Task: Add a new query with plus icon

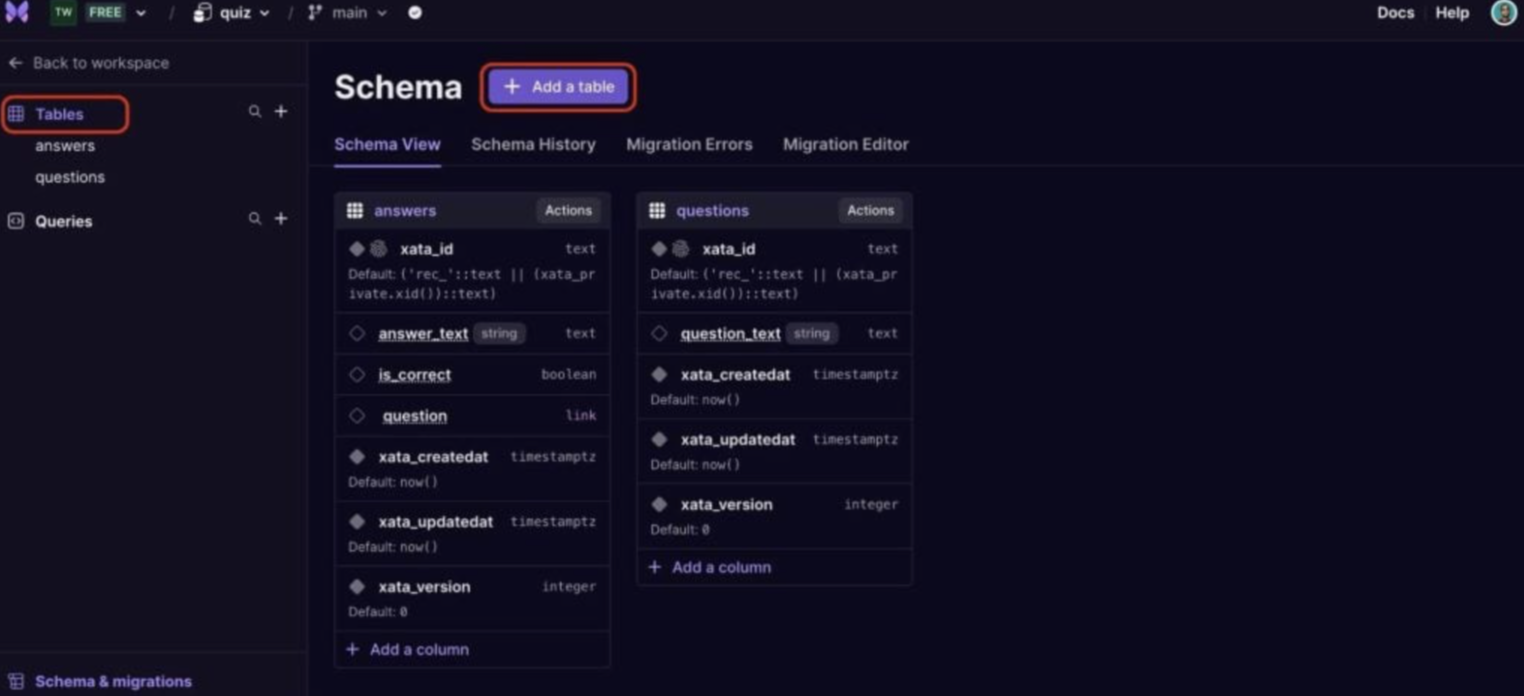Action: [281, 219]
